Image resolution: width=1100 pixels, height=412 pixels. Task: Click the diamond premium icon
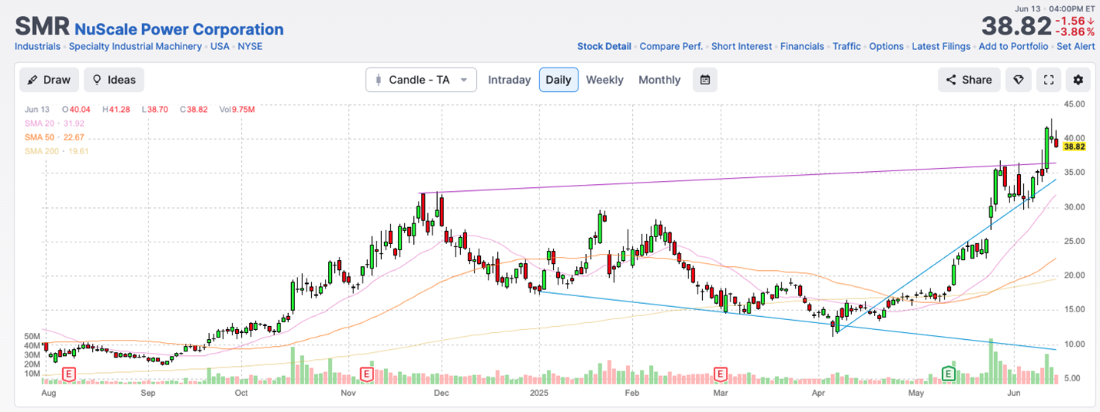[1018, 80]
